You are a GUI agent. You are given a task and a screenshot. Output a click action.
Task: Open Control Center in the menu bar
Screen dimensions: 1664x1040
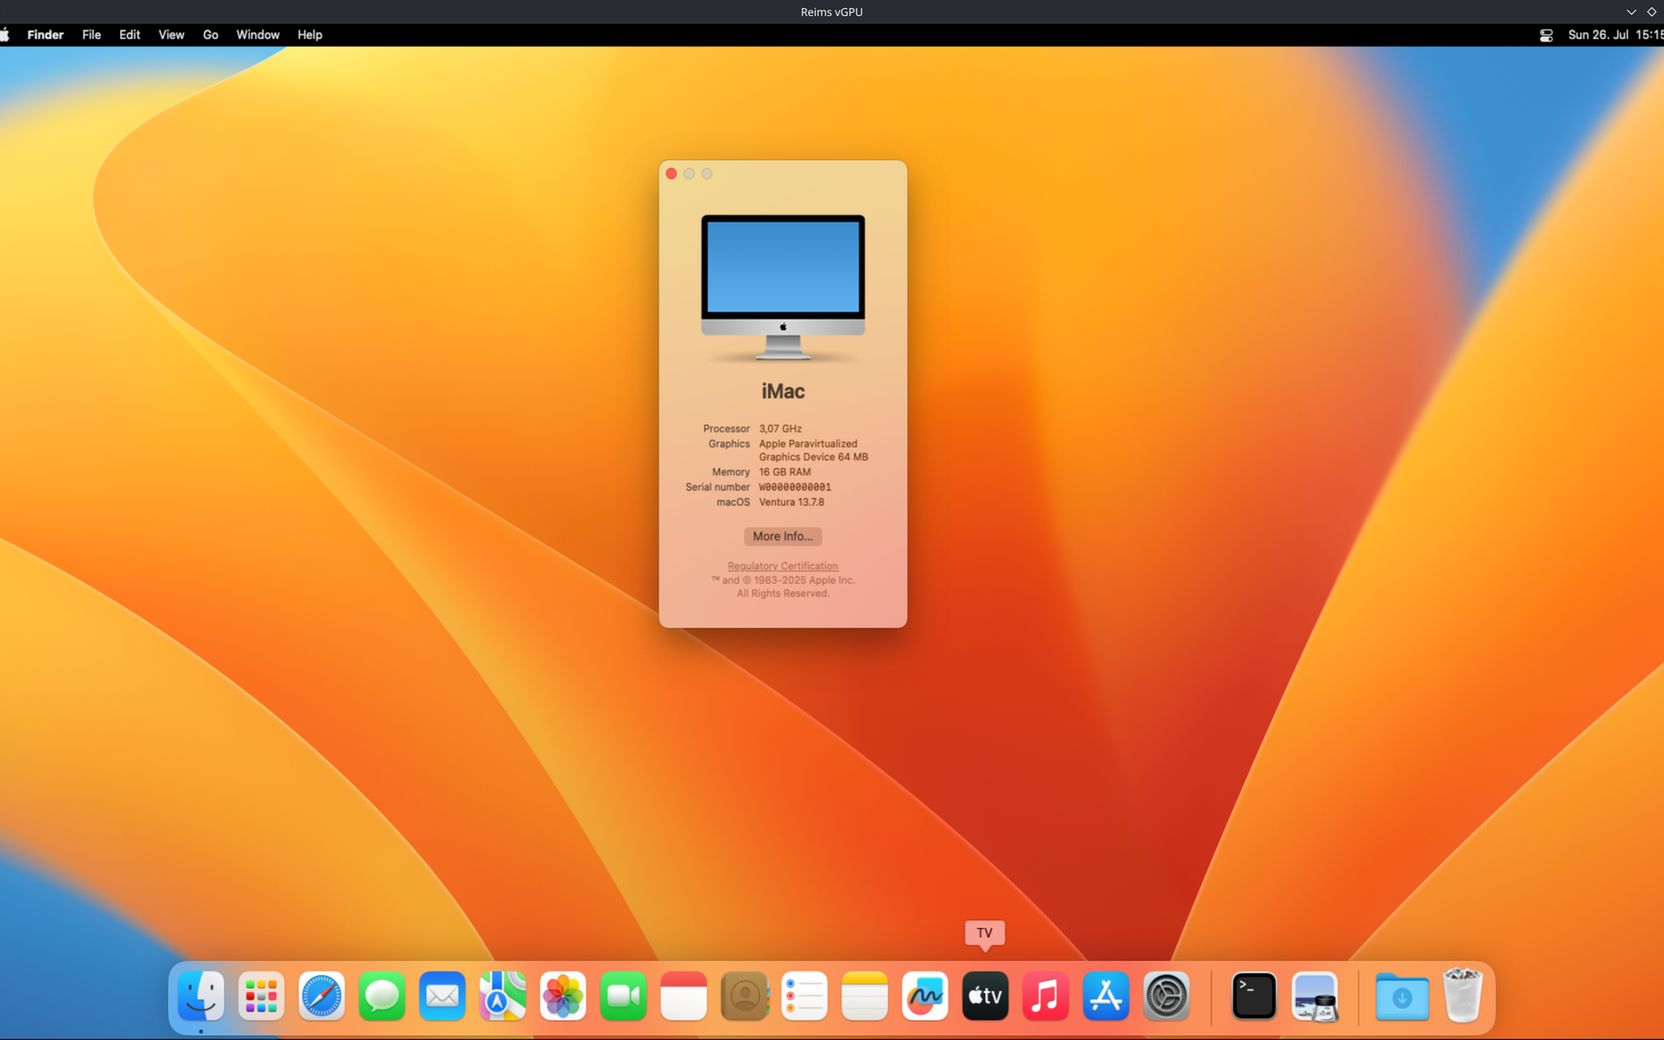[1546, 35]
